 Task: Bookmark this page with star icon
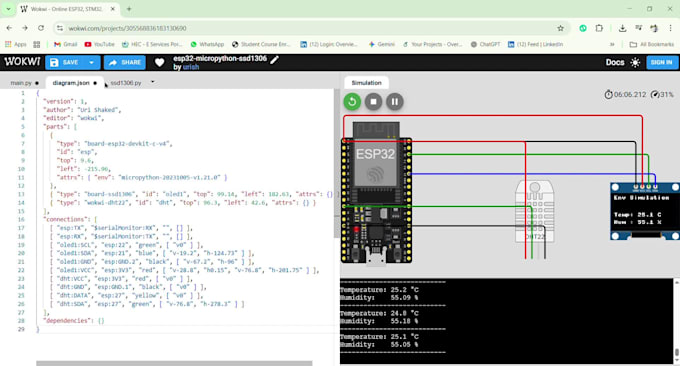560,28
